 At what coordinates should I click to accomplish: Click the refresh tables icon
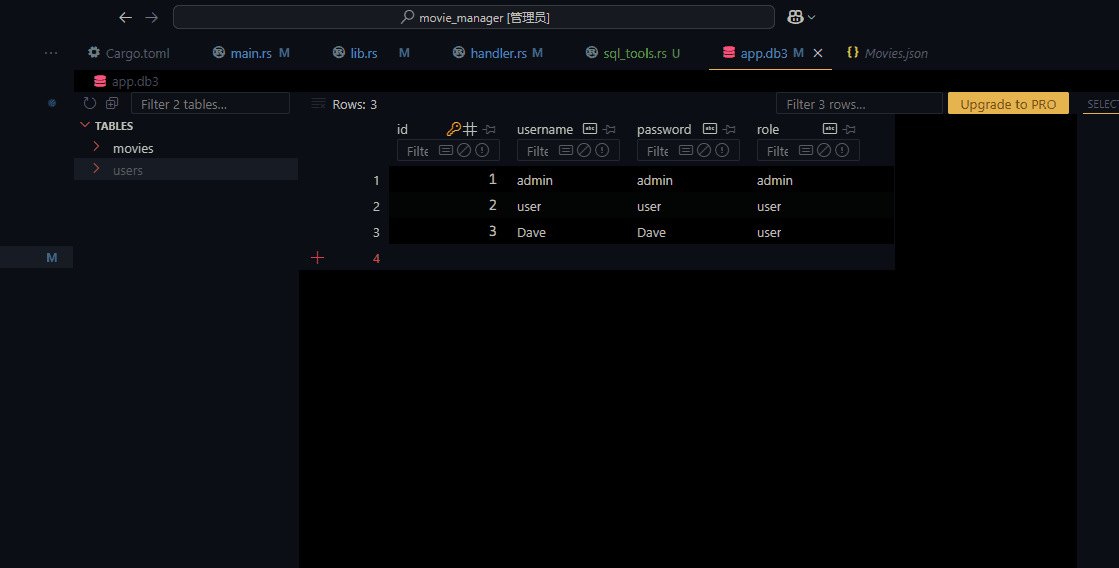90,104
